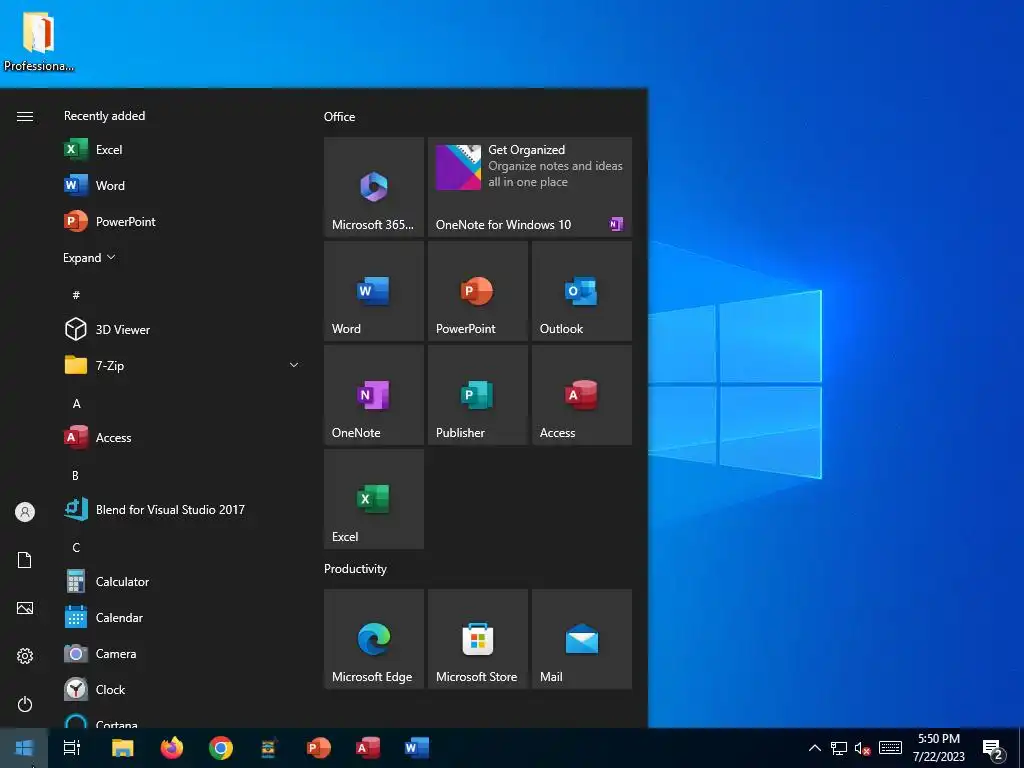Viewport: 1024px width, 768px height.
Task: Click the Word tile in Office group
Action: (x=374, y=291)
